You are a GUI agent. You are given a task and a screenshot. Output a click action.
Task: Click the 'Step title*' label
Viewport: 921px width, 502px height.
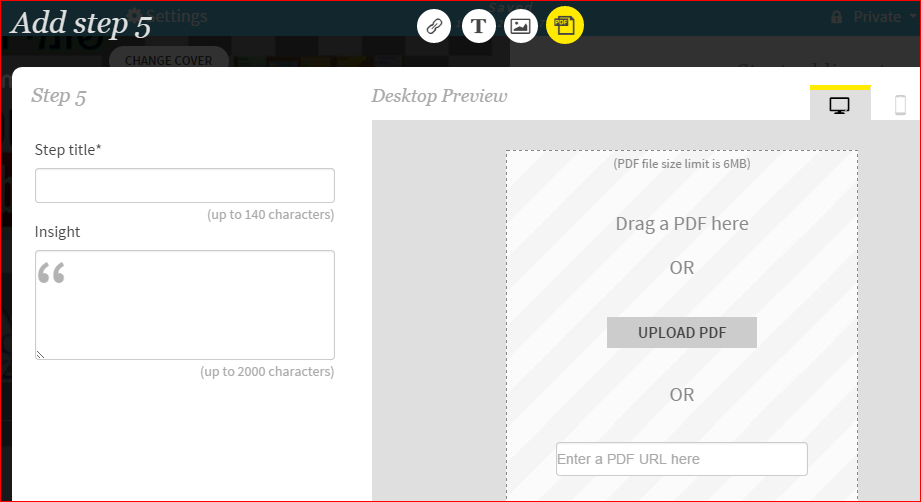click(x=68, y=150)
